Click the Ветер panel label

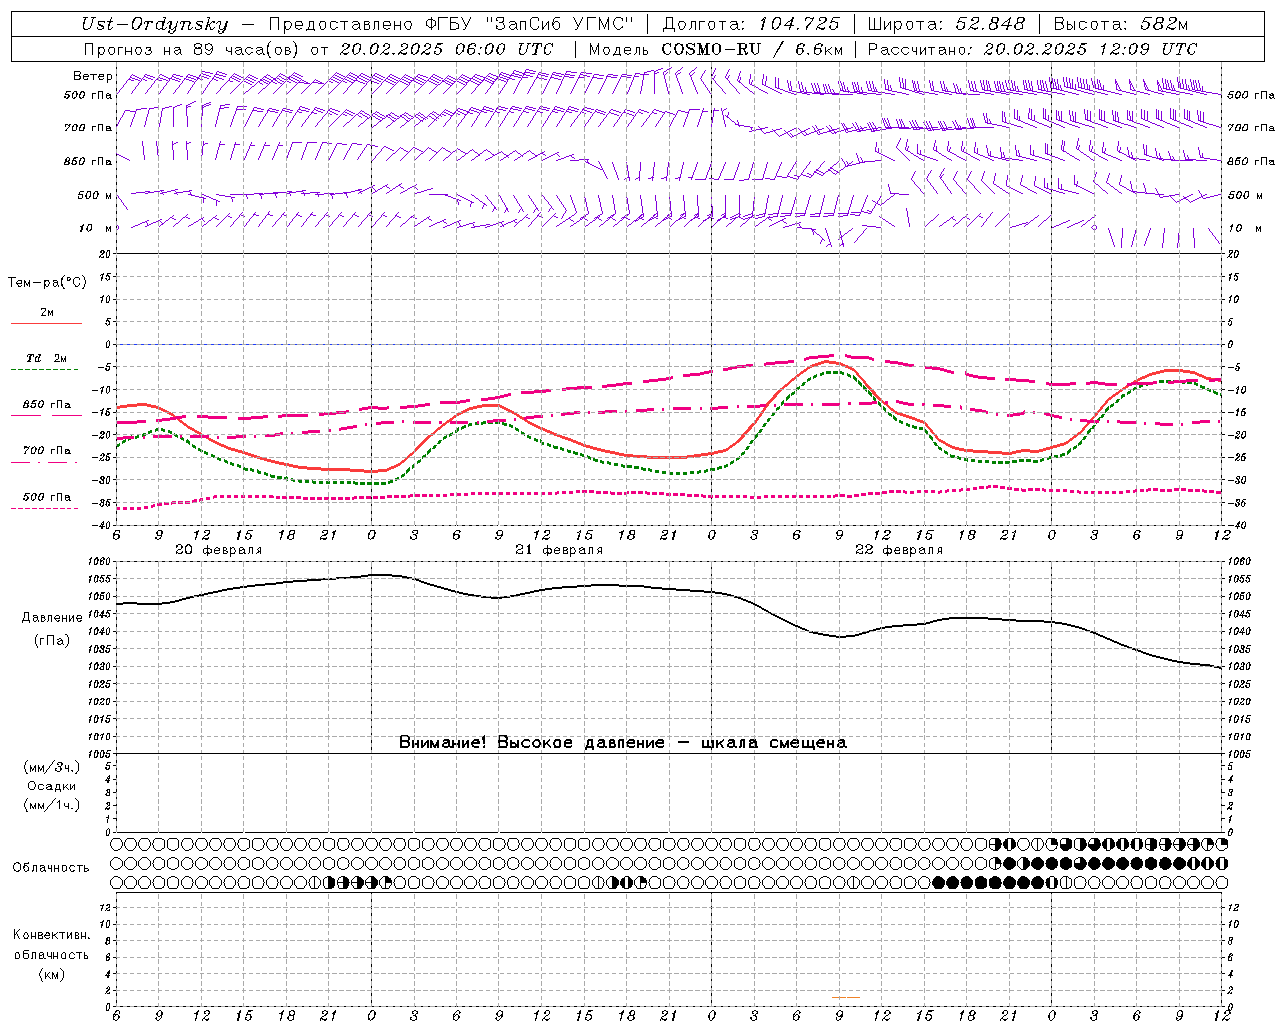[93, 76]
